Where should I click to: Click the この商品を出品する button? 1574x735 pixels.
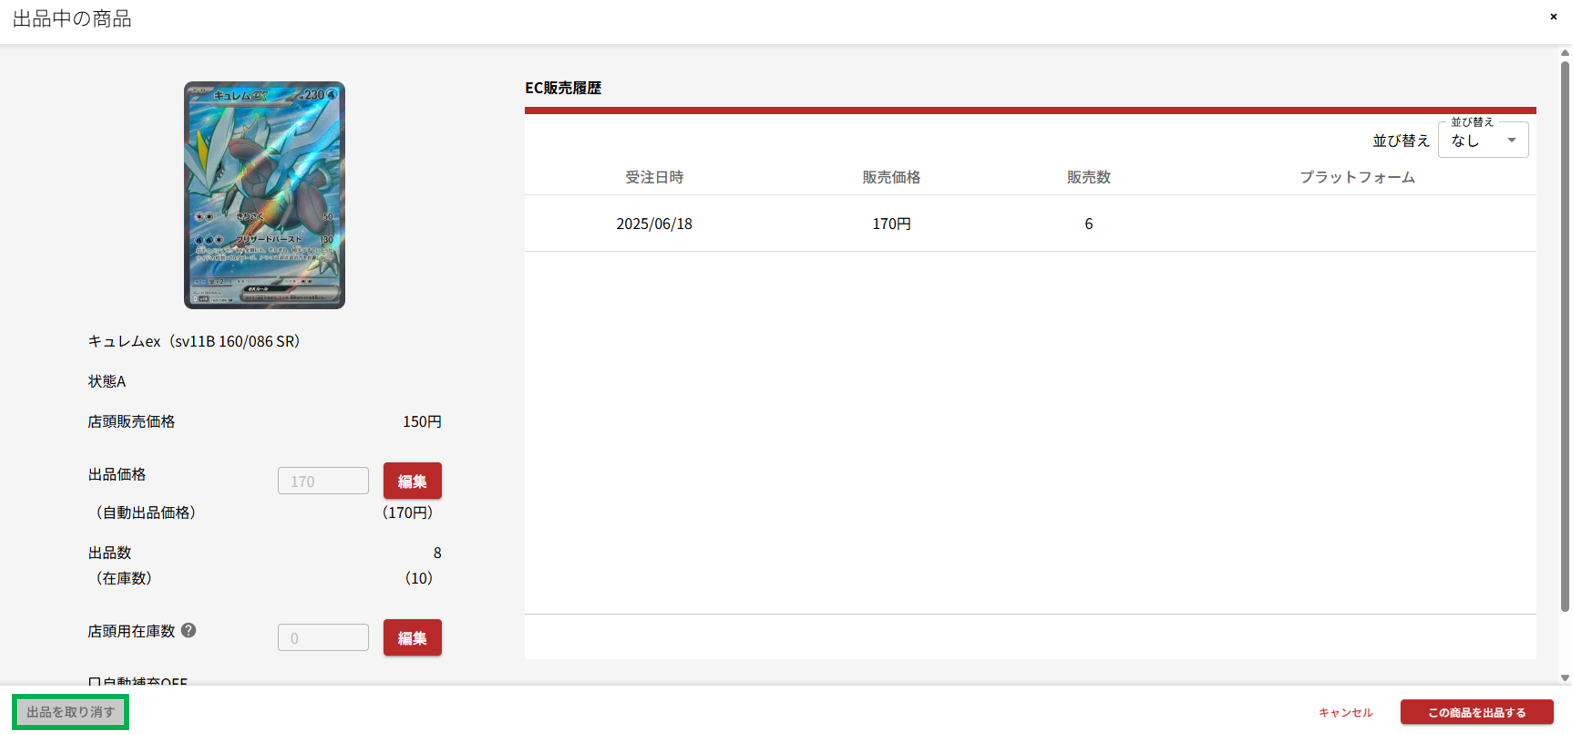(x=1476, y=712)
